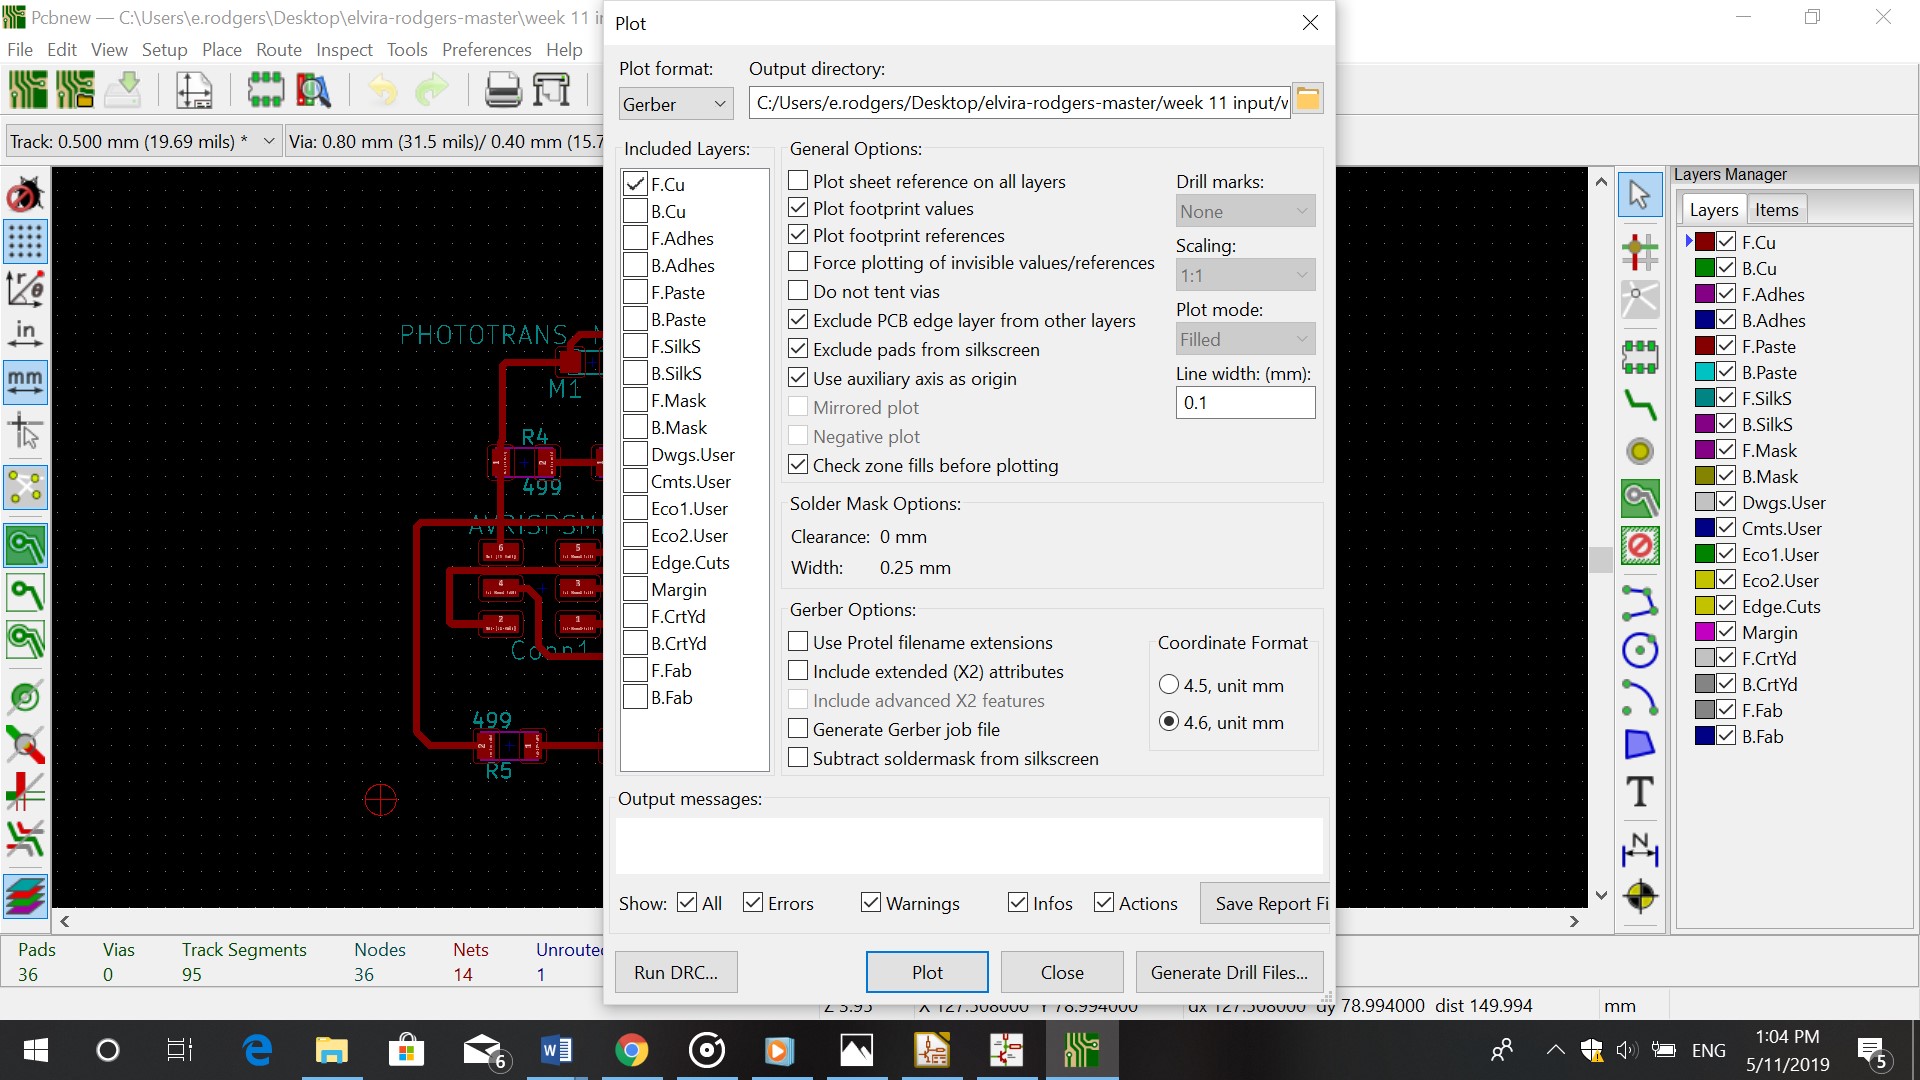Click the Edge.Cuts yellow color swatch
This screenshot has width=1920, height=1080.
pos(1704,606)
